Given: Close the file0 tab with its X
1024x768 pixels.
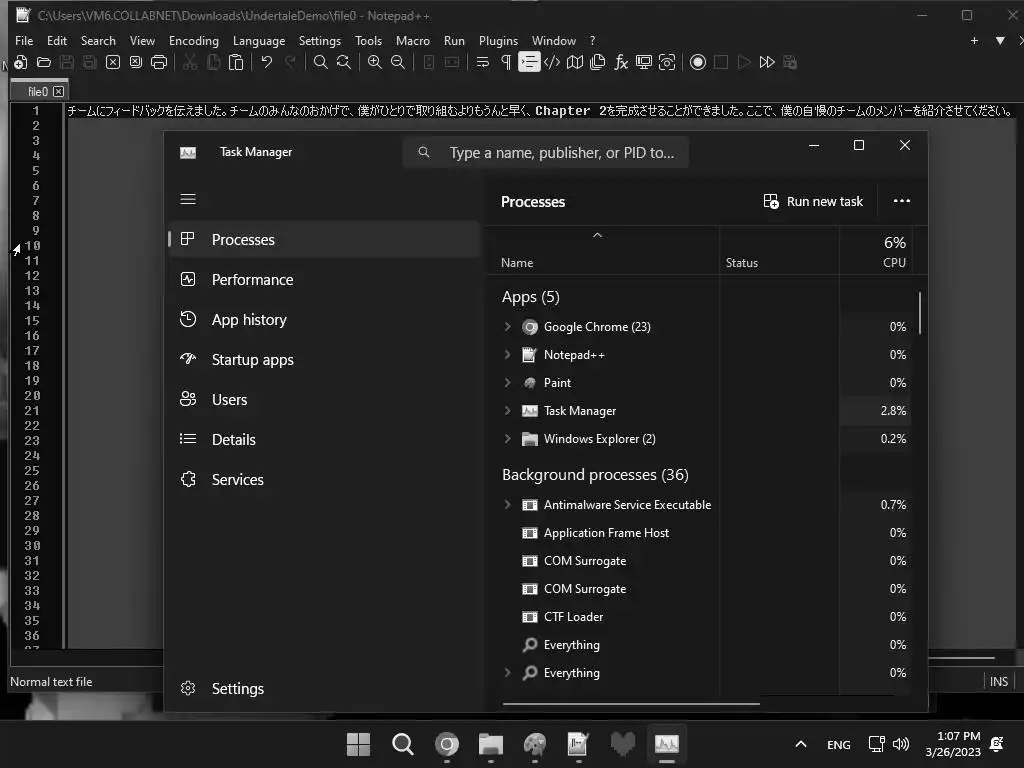Looking at the screenshot, I should tap(59, 91).
